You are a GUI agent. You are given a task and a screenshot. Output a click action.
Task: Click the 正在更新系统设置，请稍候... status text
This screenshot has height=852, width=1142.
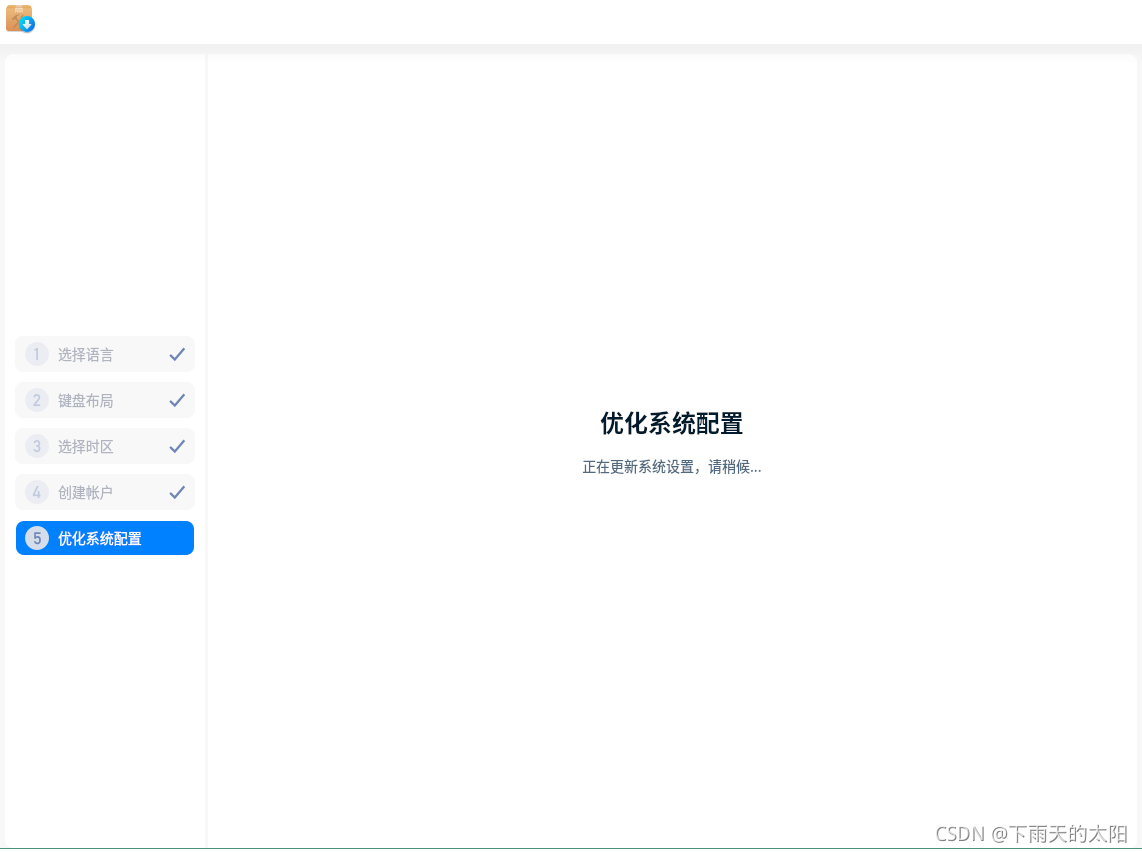pos(672,468)
